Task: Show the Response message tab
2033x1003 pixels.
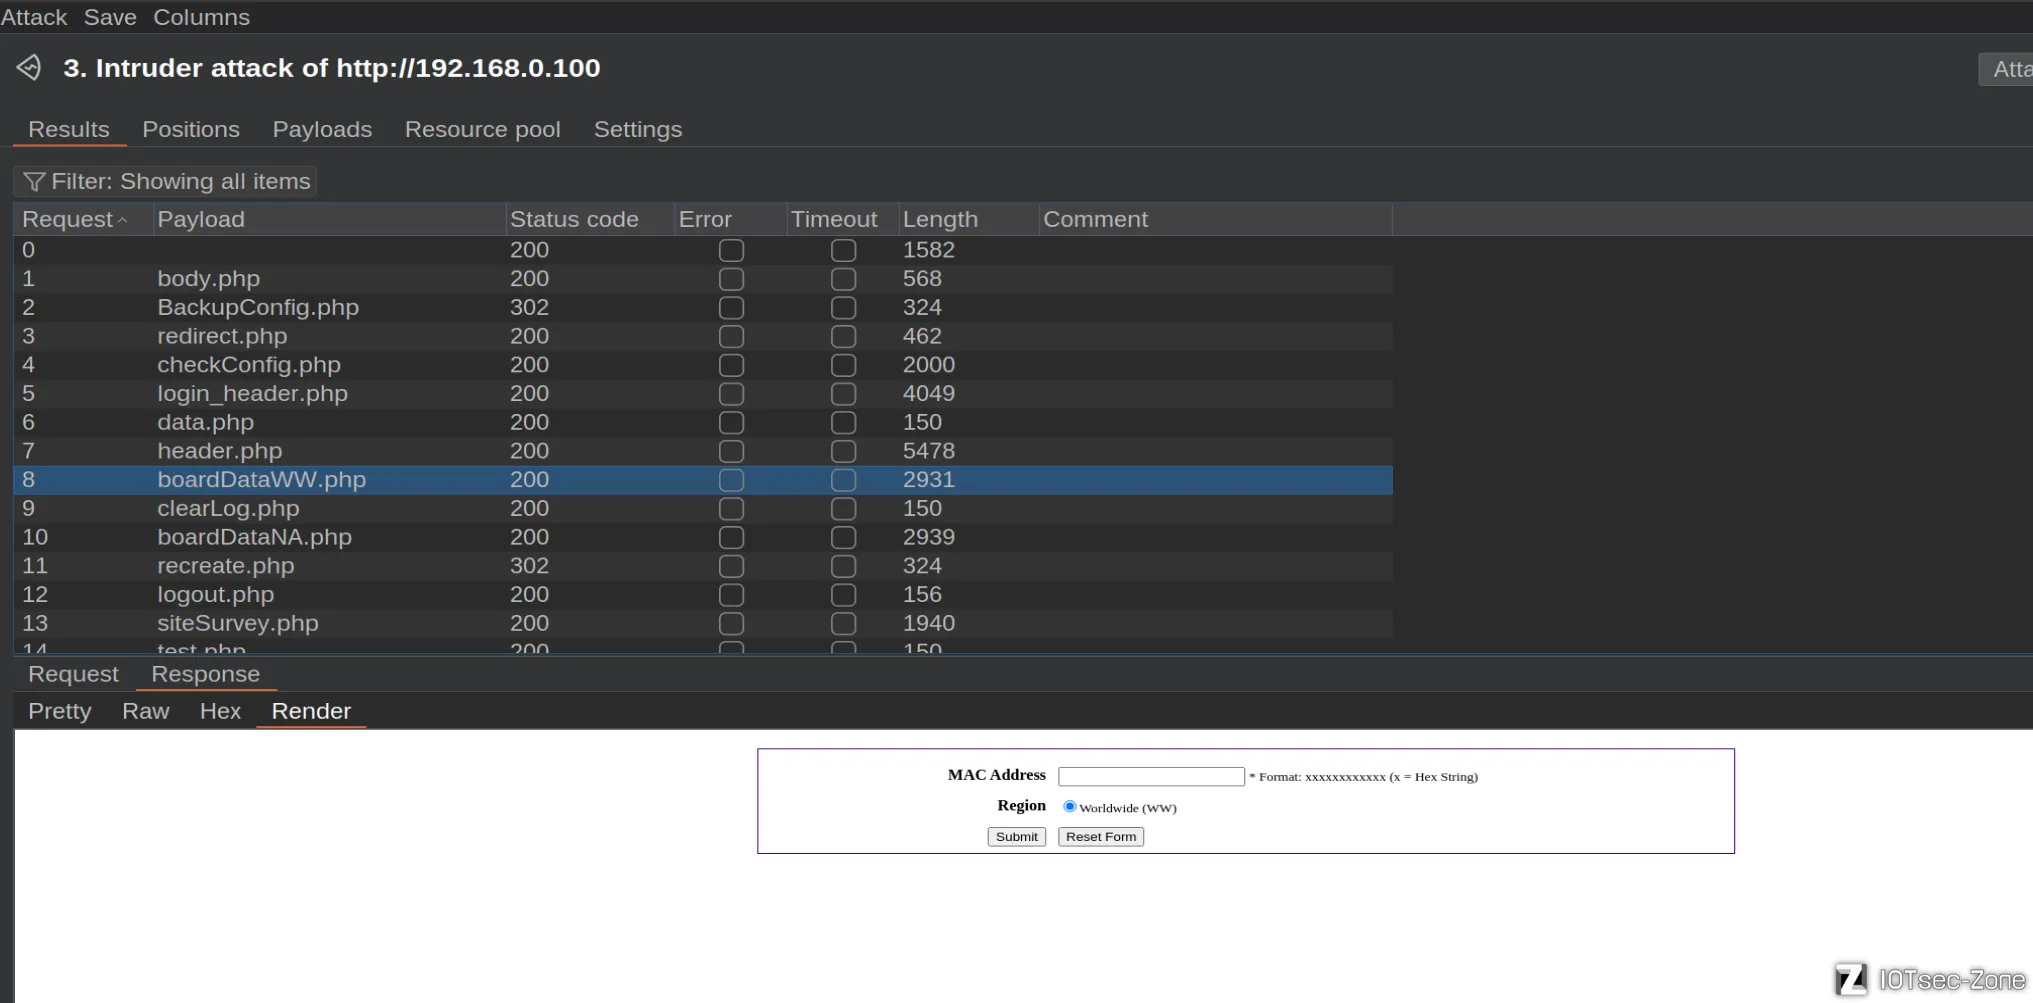Action: 205,674
